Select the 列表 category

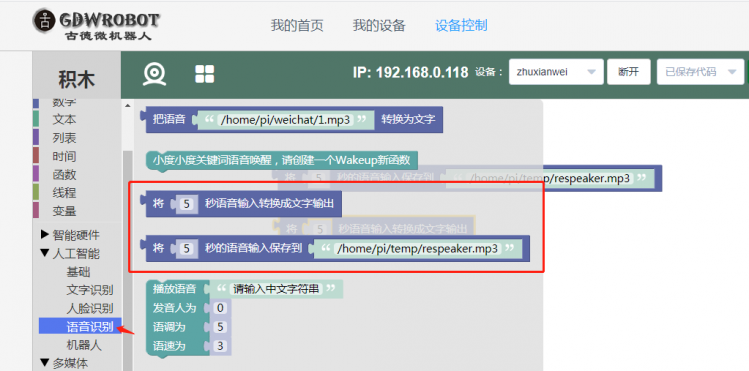[64, 138]
